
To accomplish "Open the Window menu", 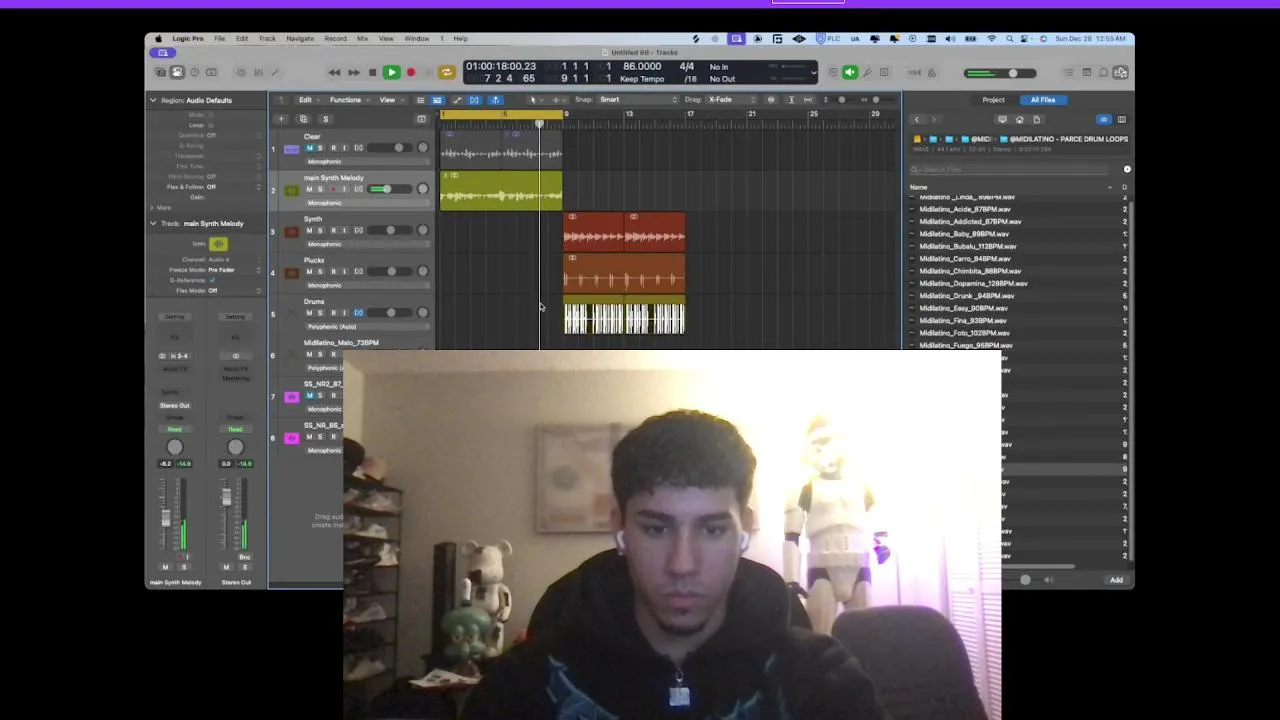I will tap(417, 39).
